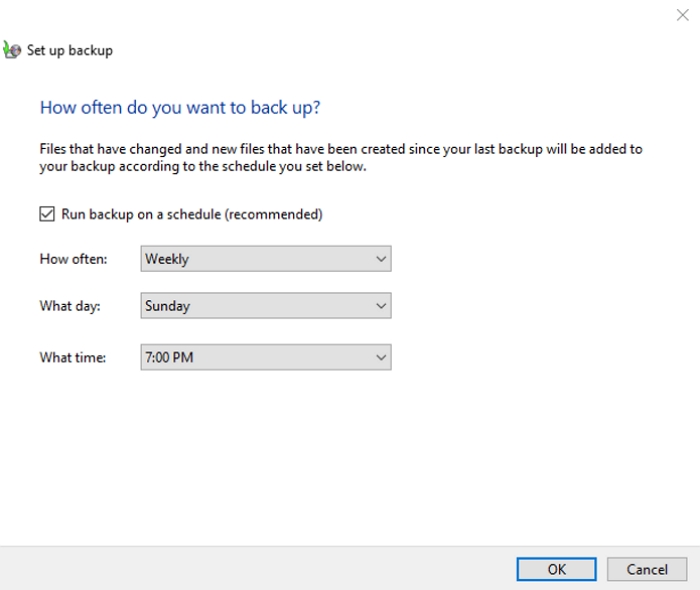Click the 'What day:' field label
Viewport: 700px width, 590px height.
click(70, 306)
